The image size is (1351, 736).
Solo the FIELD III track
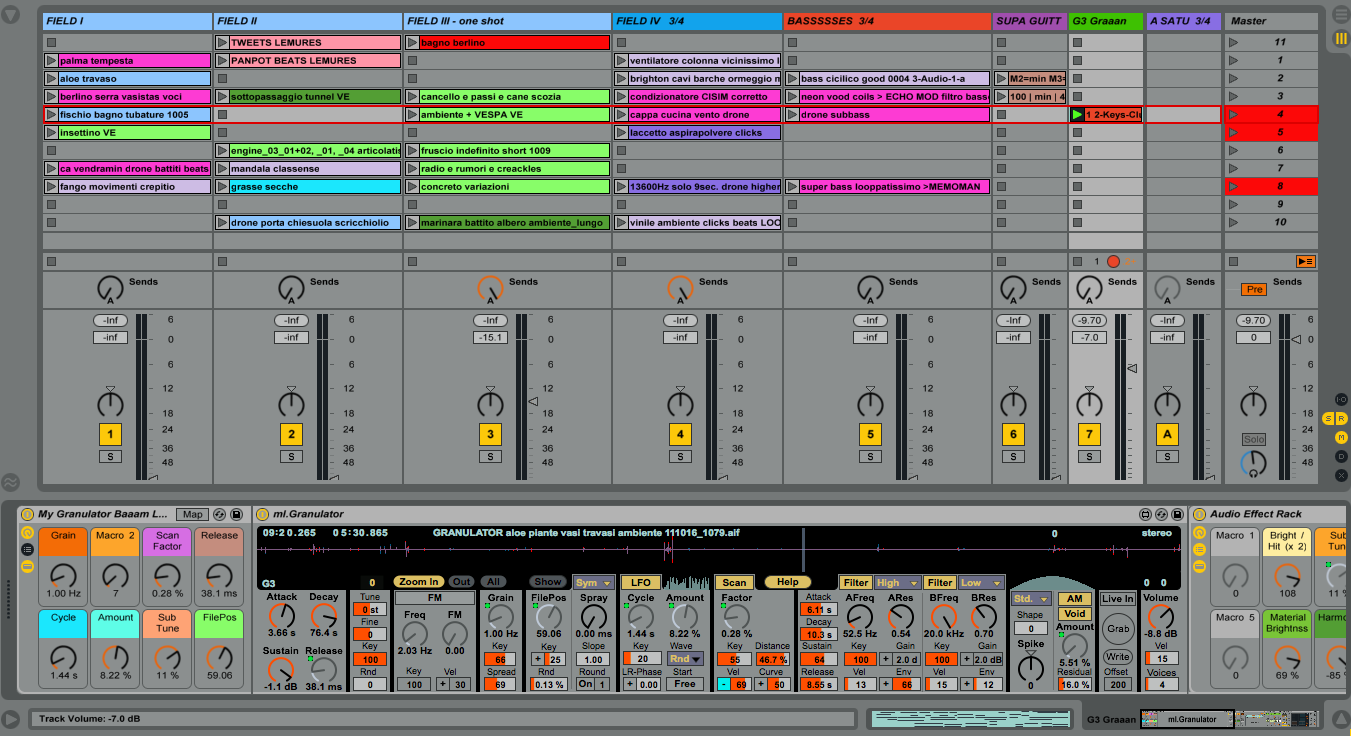click(x=490, y=457)
